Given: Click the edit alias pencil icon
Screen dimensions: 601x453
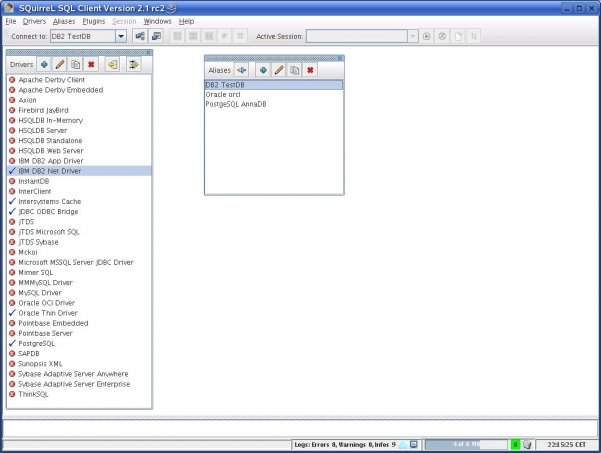Looking at the screenshot, I should pyautogui.click(x=279, y=70).
